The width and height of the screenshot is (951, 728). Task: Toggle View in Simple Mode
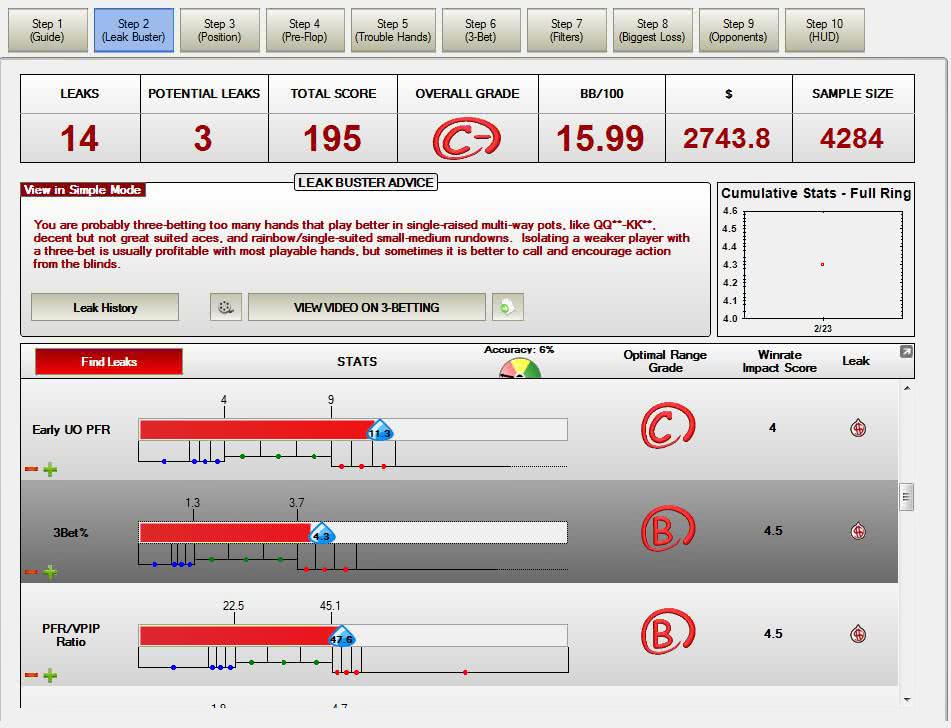[83, 190]
